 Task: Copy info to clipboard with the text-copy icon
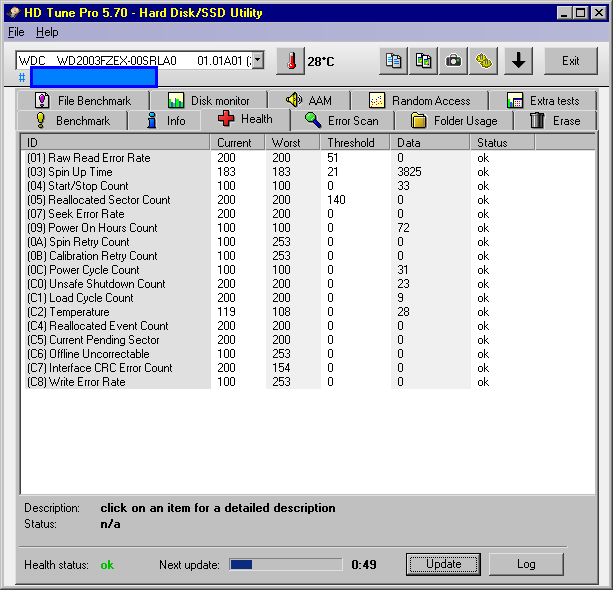393,61
